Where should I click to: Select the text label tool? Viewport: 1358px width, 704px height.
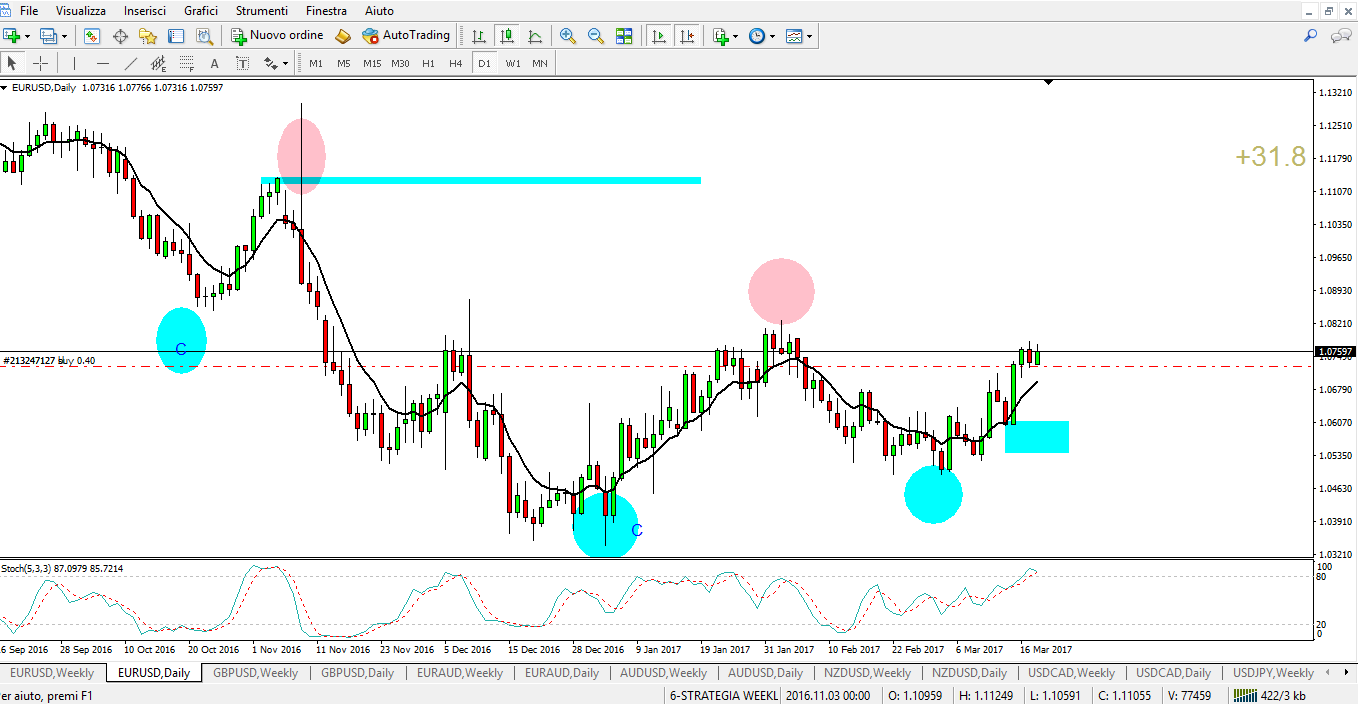click(x=242, y=63)
